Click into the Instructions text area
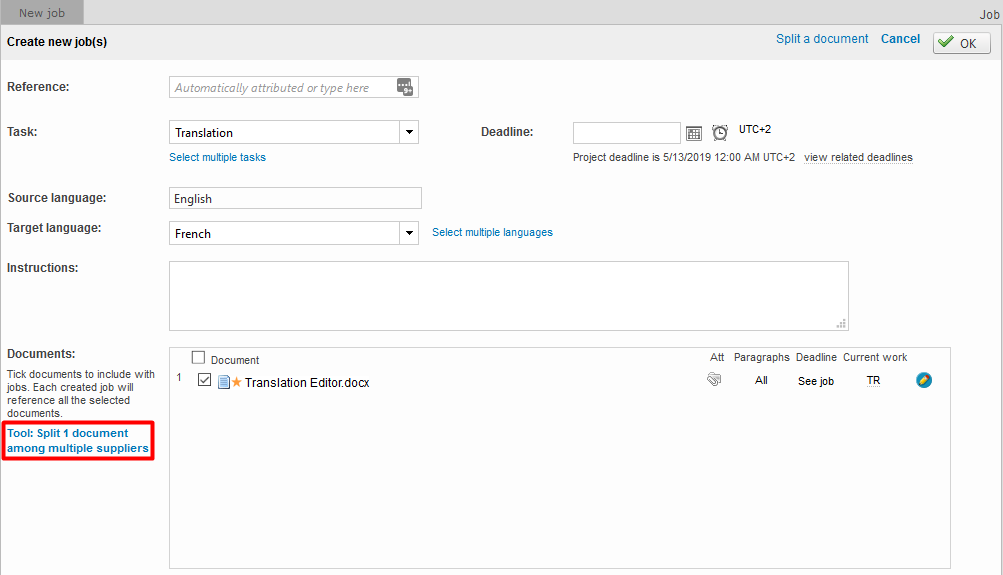Image resolution: width=1003 pixels, height=575 pixels. (508, 295)
